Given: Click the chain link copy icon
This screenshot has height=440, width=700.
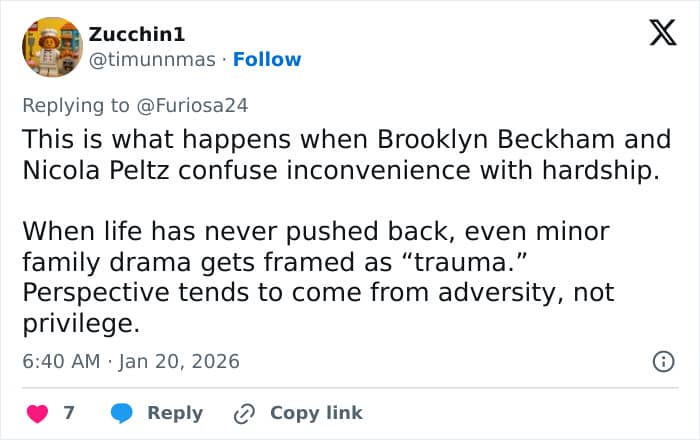Looking at the screenshot, I should point(244,413).
